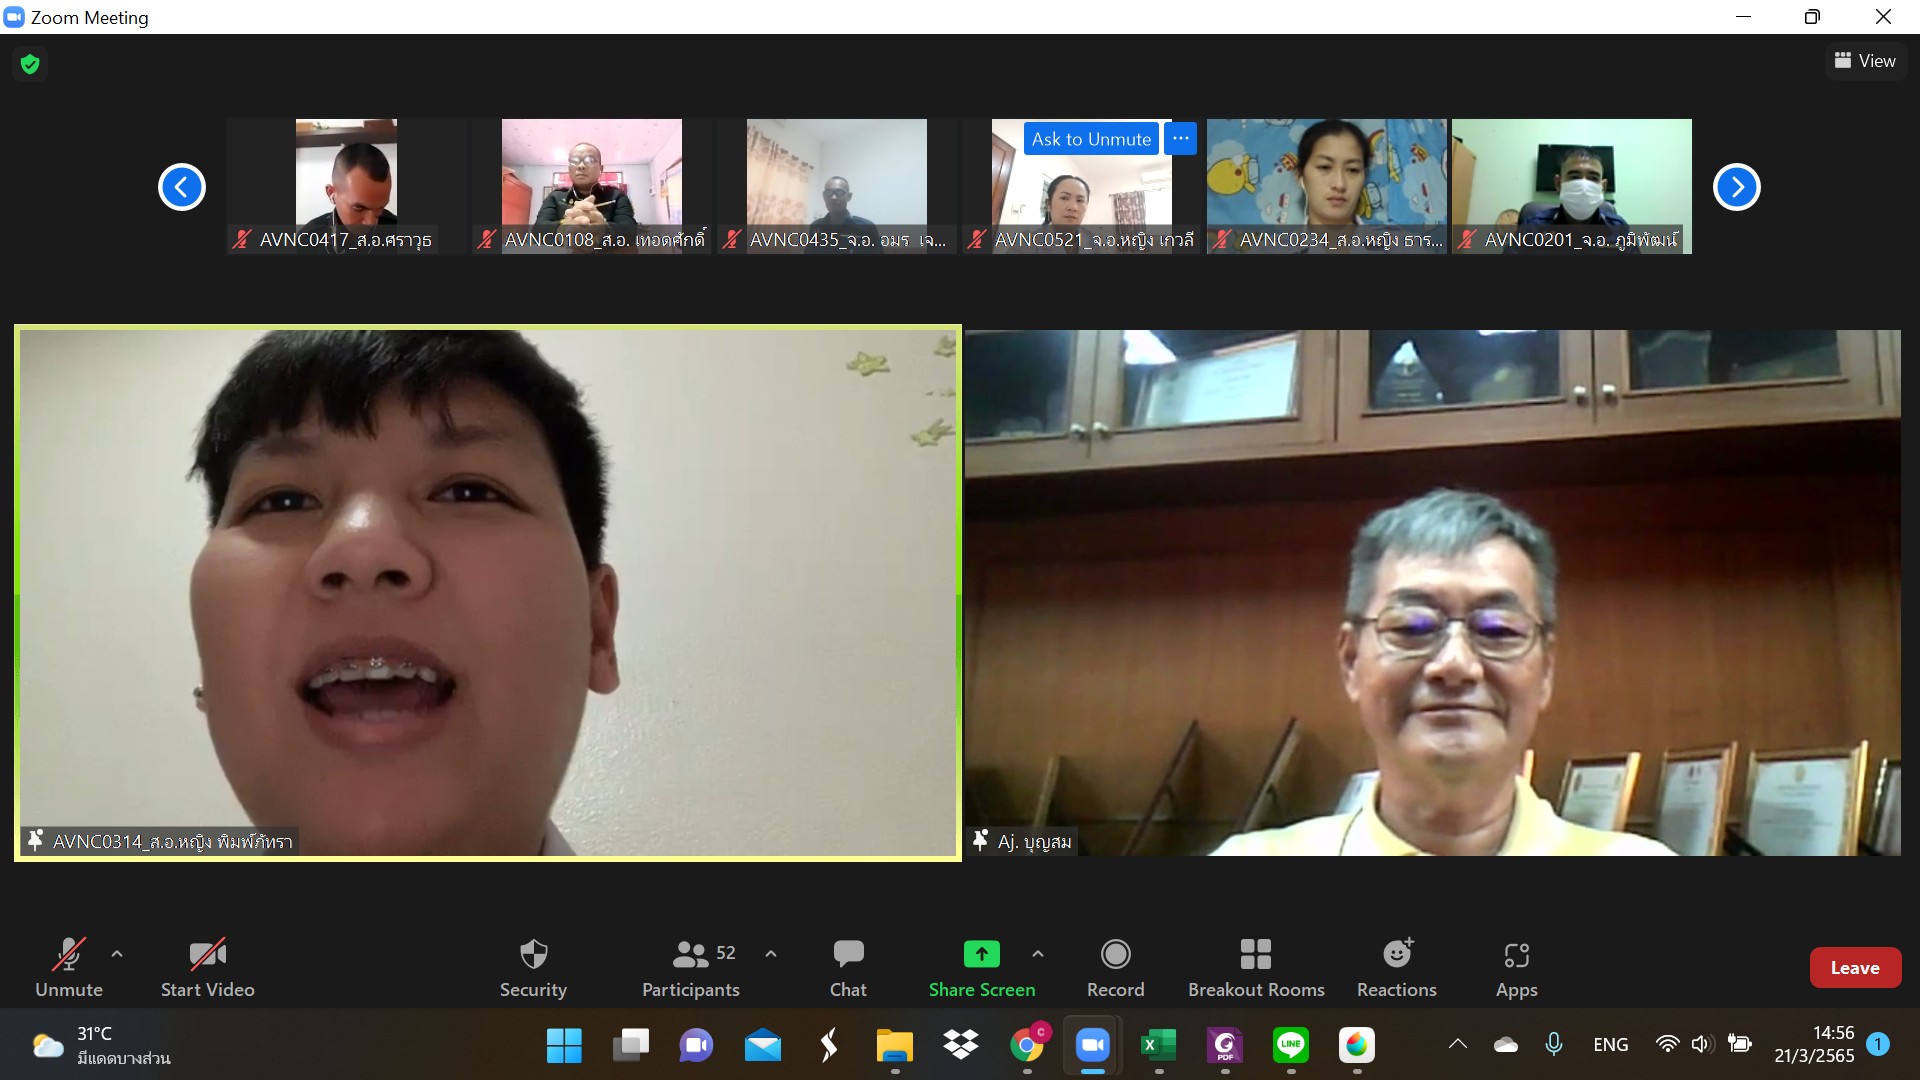
Task: Click the Zoom taskbar icon
Action: 1093,1045
